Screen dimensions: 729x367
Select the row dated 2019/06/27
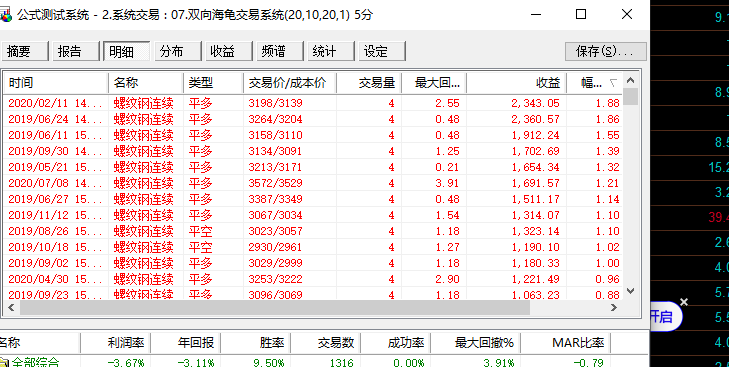[x=314, y=199]
